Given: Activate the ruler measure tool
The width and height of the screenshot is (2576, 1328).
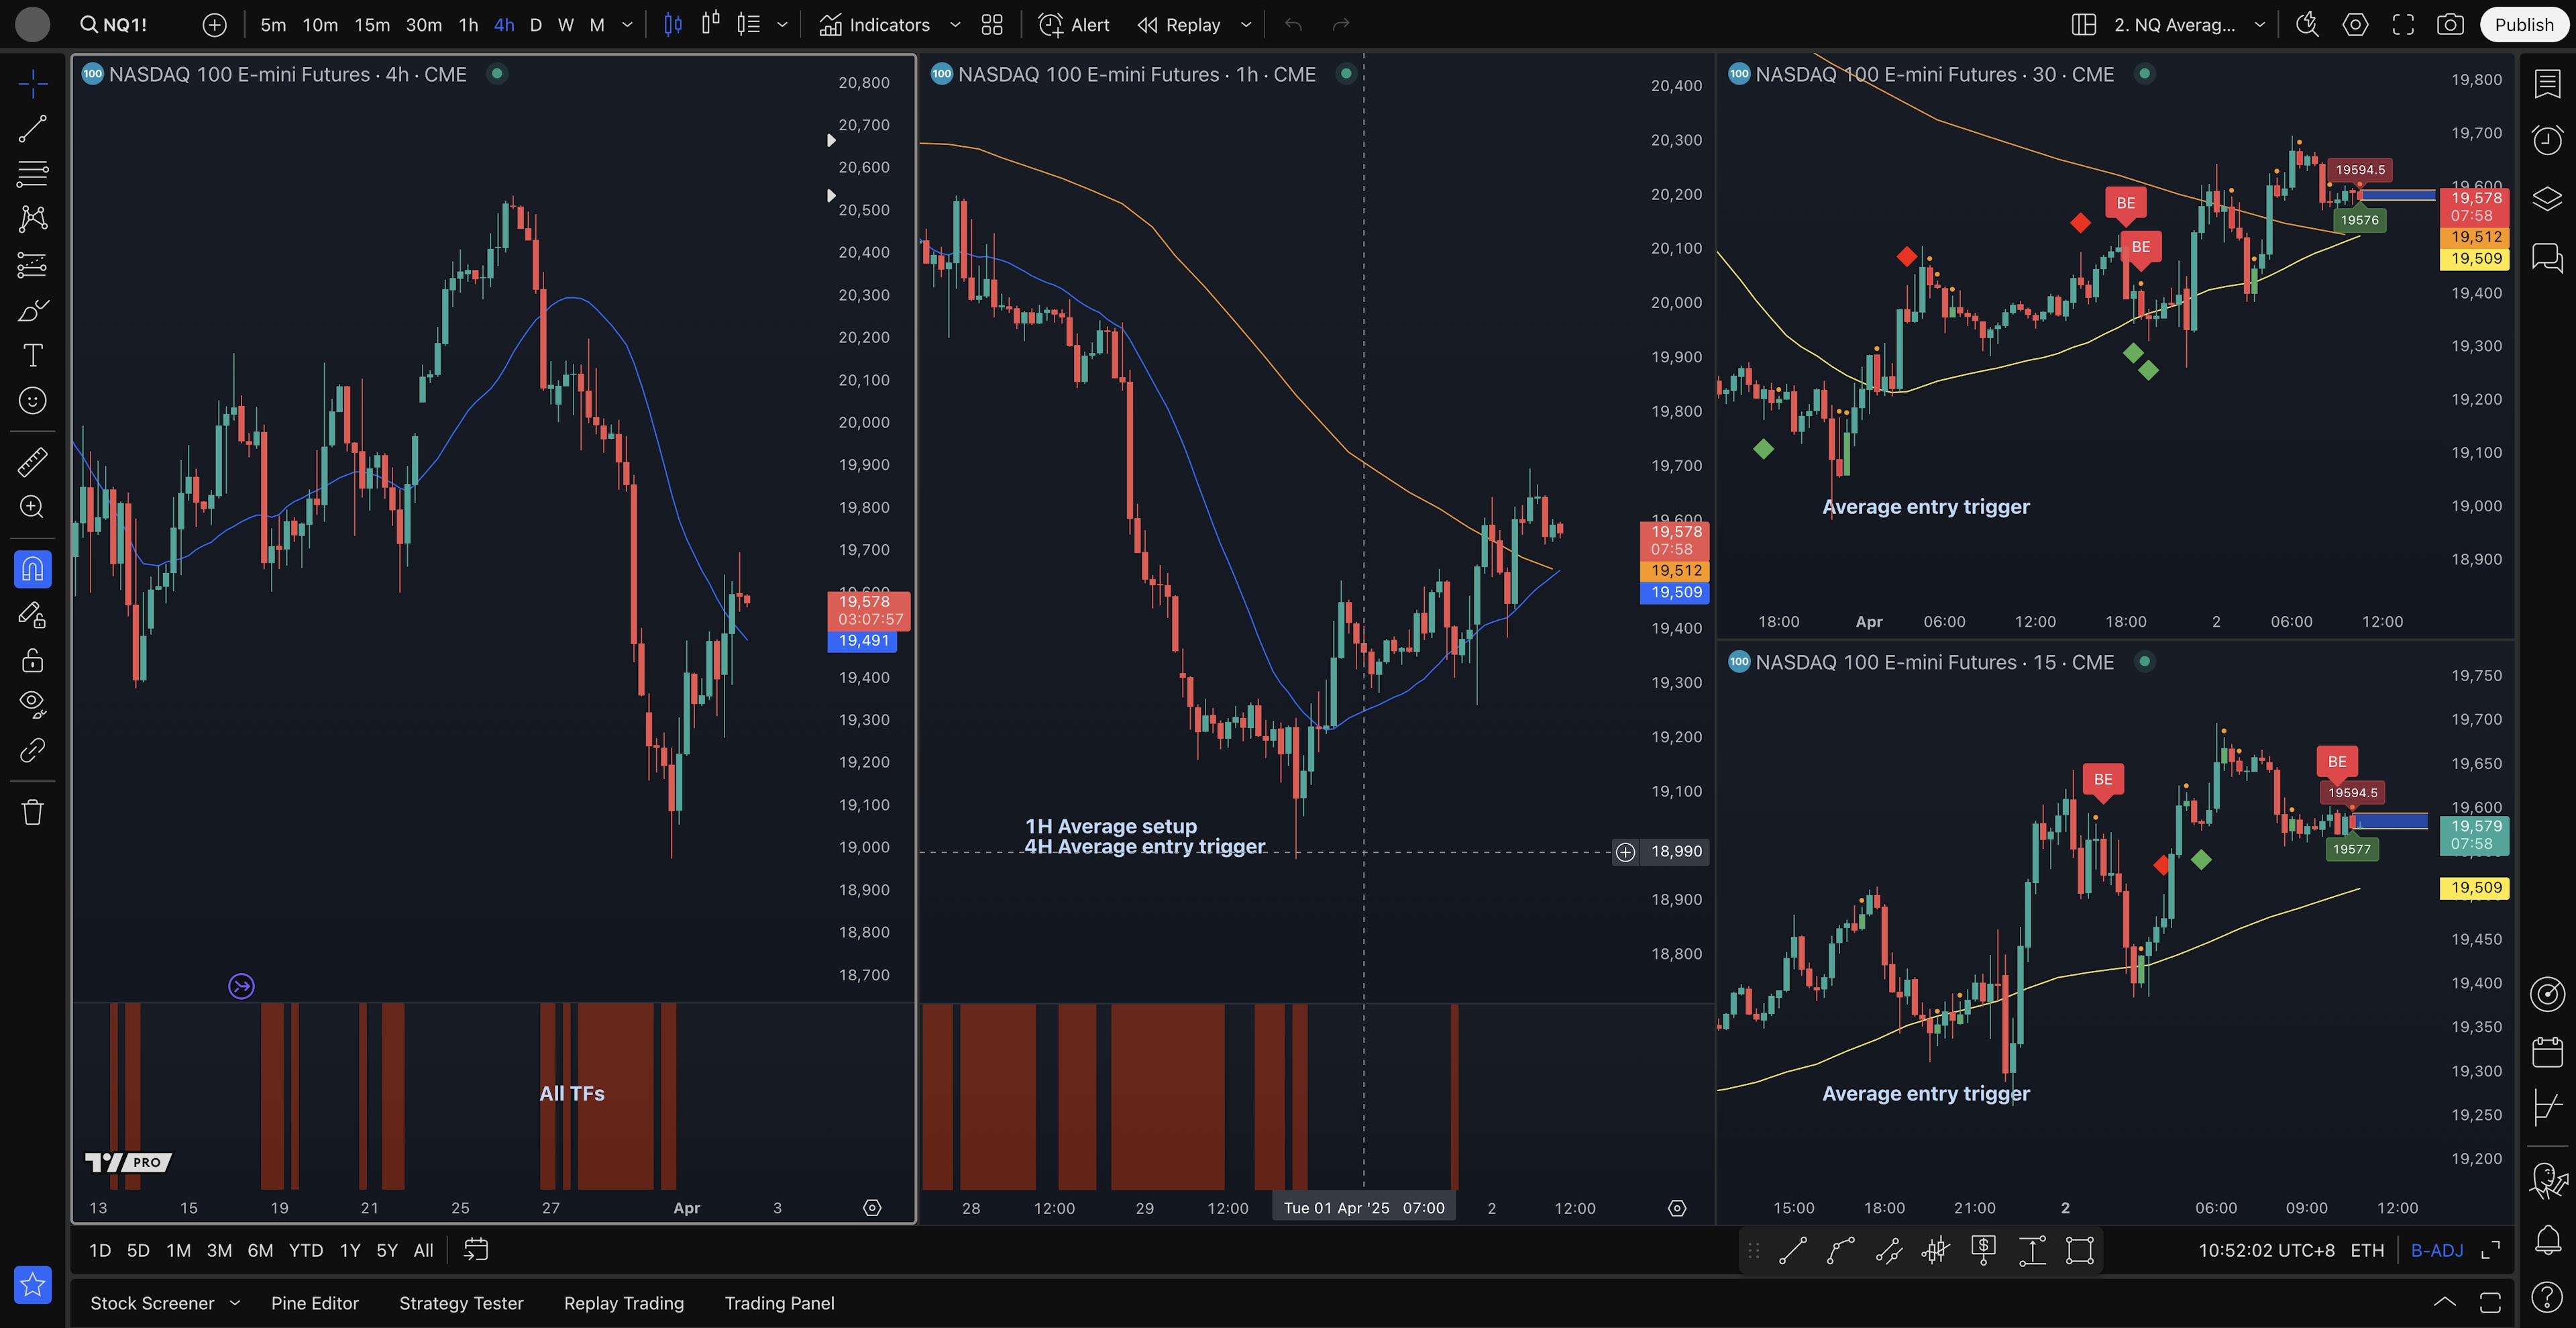Looking at the screenshot, I should point(32,462).
